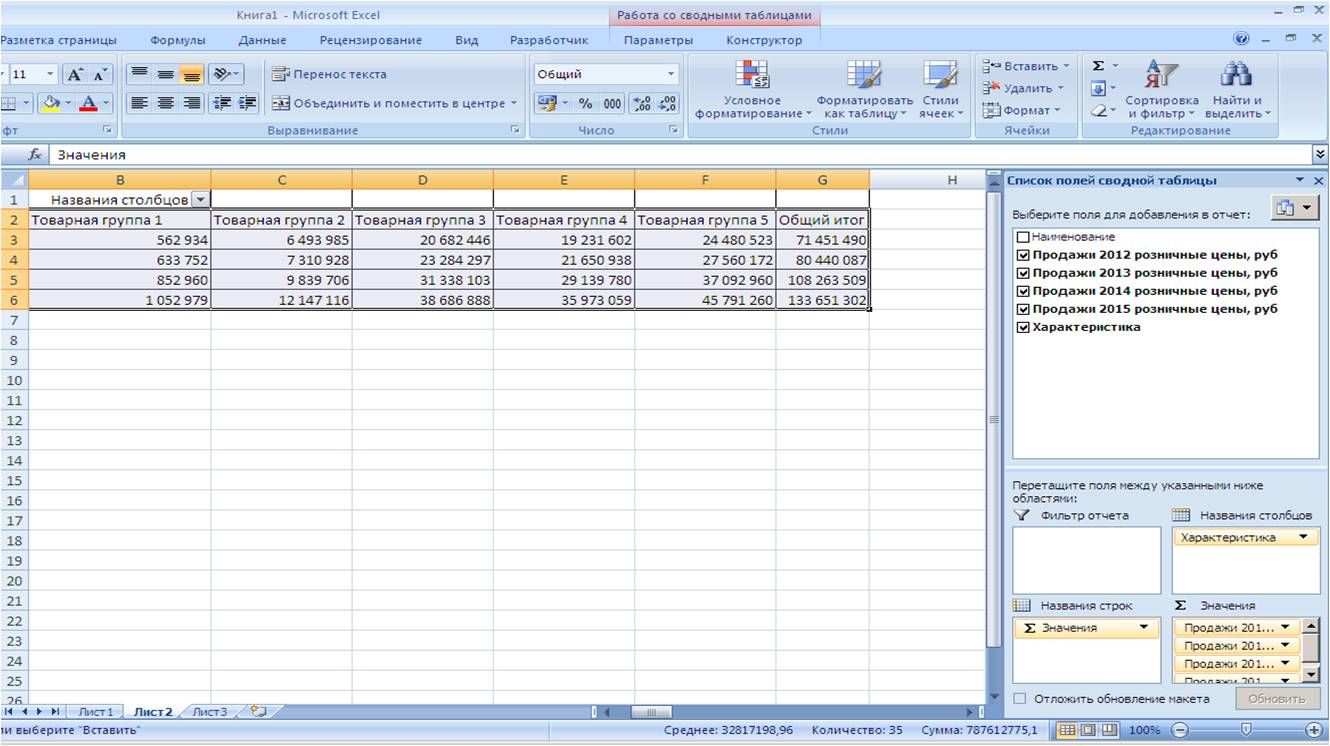Open Format as Table gallery
This screenshot has height=746, width=1330.
click(864, 77)
